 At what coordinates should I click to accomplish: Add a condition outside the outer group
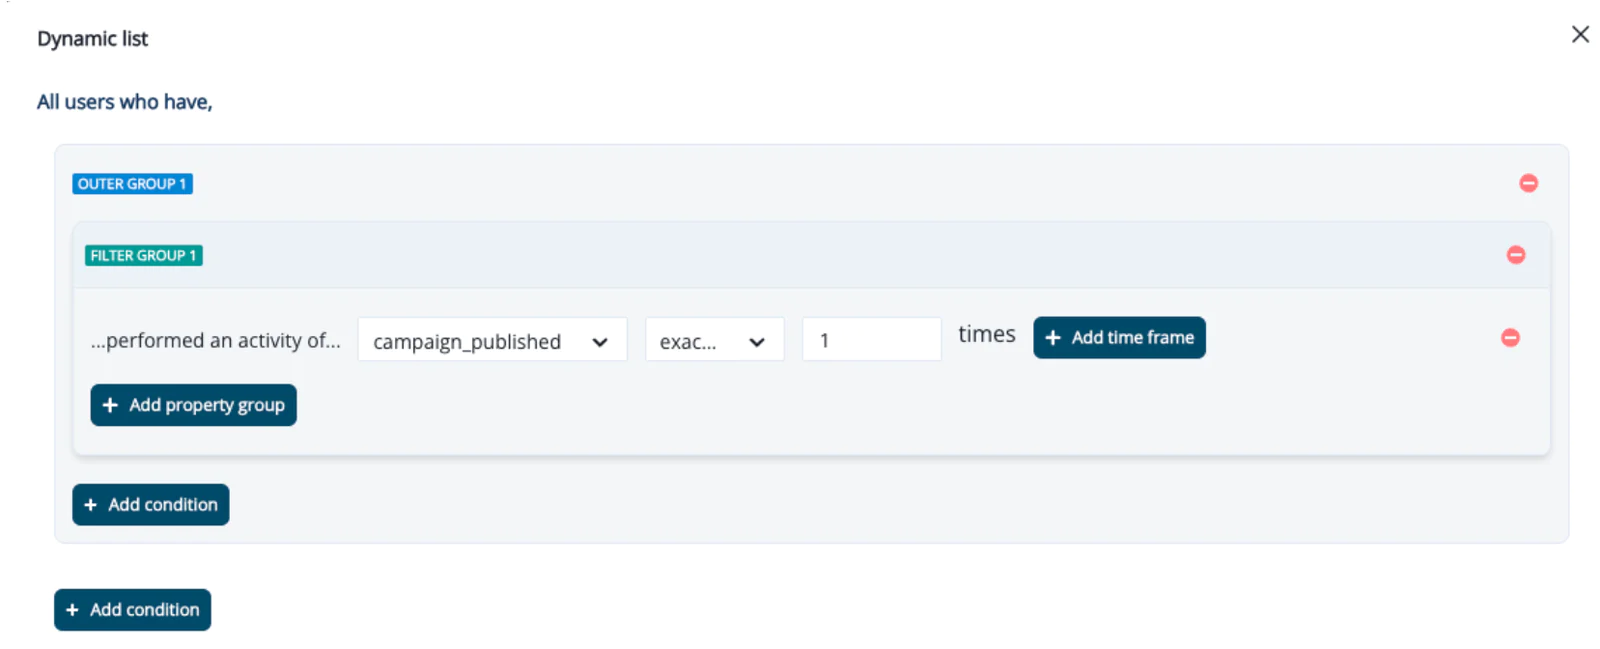pos(132,609)
